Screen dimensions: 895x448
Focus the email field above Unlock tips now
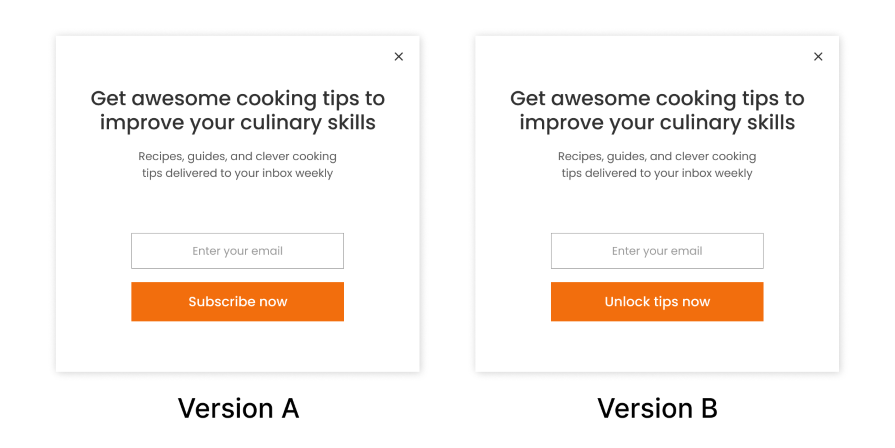[657, 251]
